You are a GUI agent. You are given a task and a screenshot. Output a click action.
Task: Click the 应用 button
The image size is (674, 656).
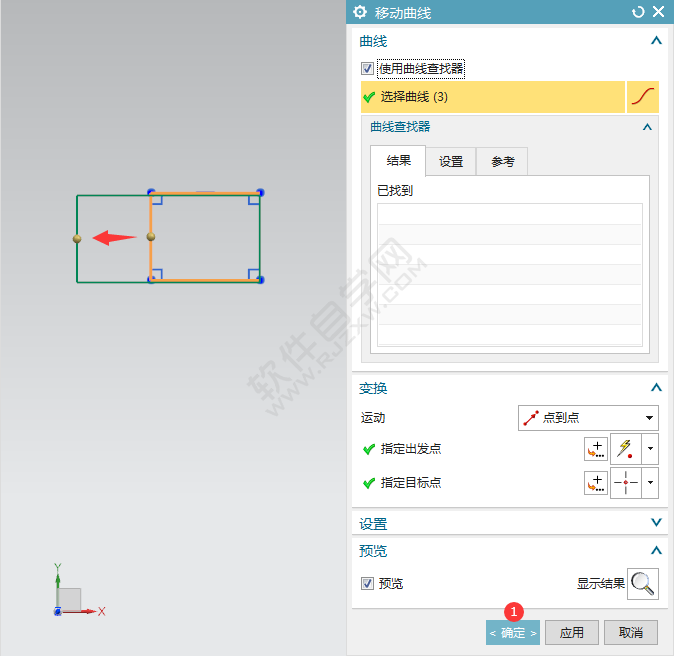coord(572,632)
